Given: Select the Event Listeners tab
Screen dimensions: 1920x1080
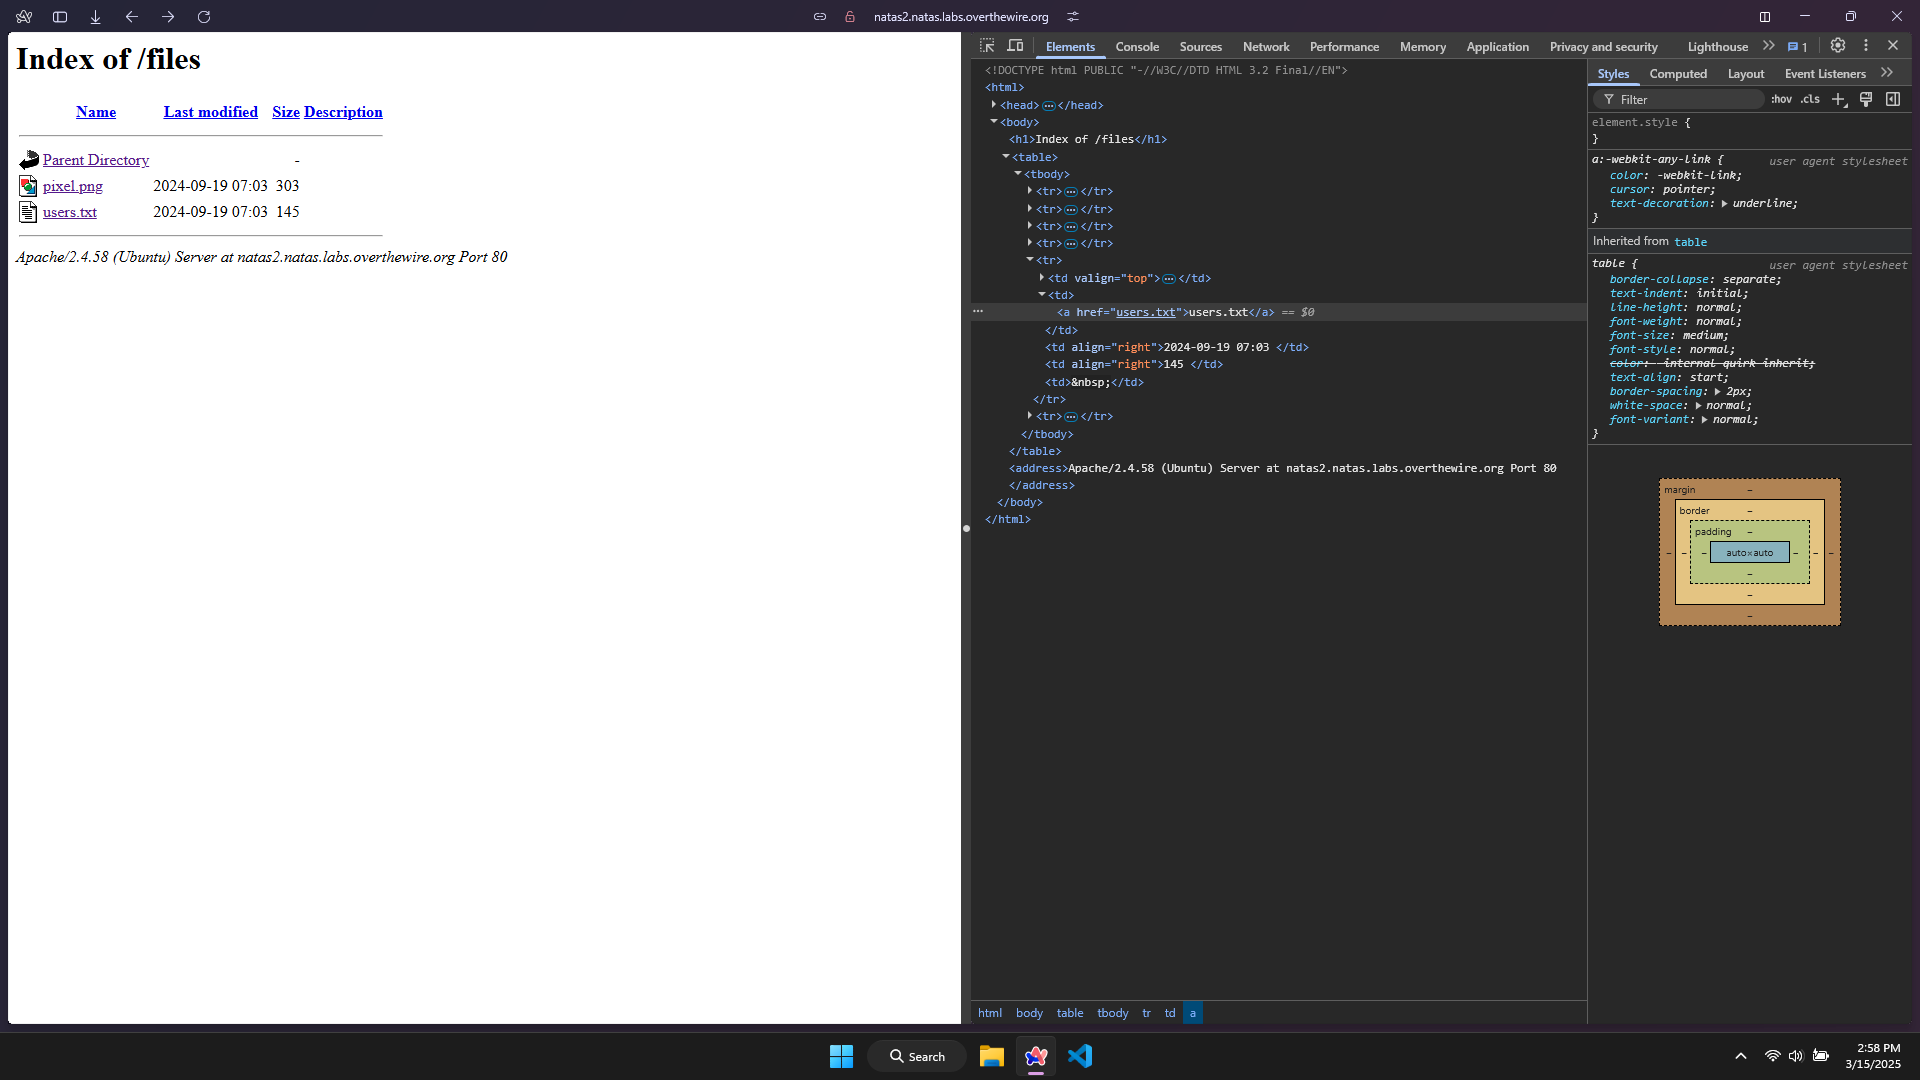Looking at the screenshot, I should point(1825,74).
